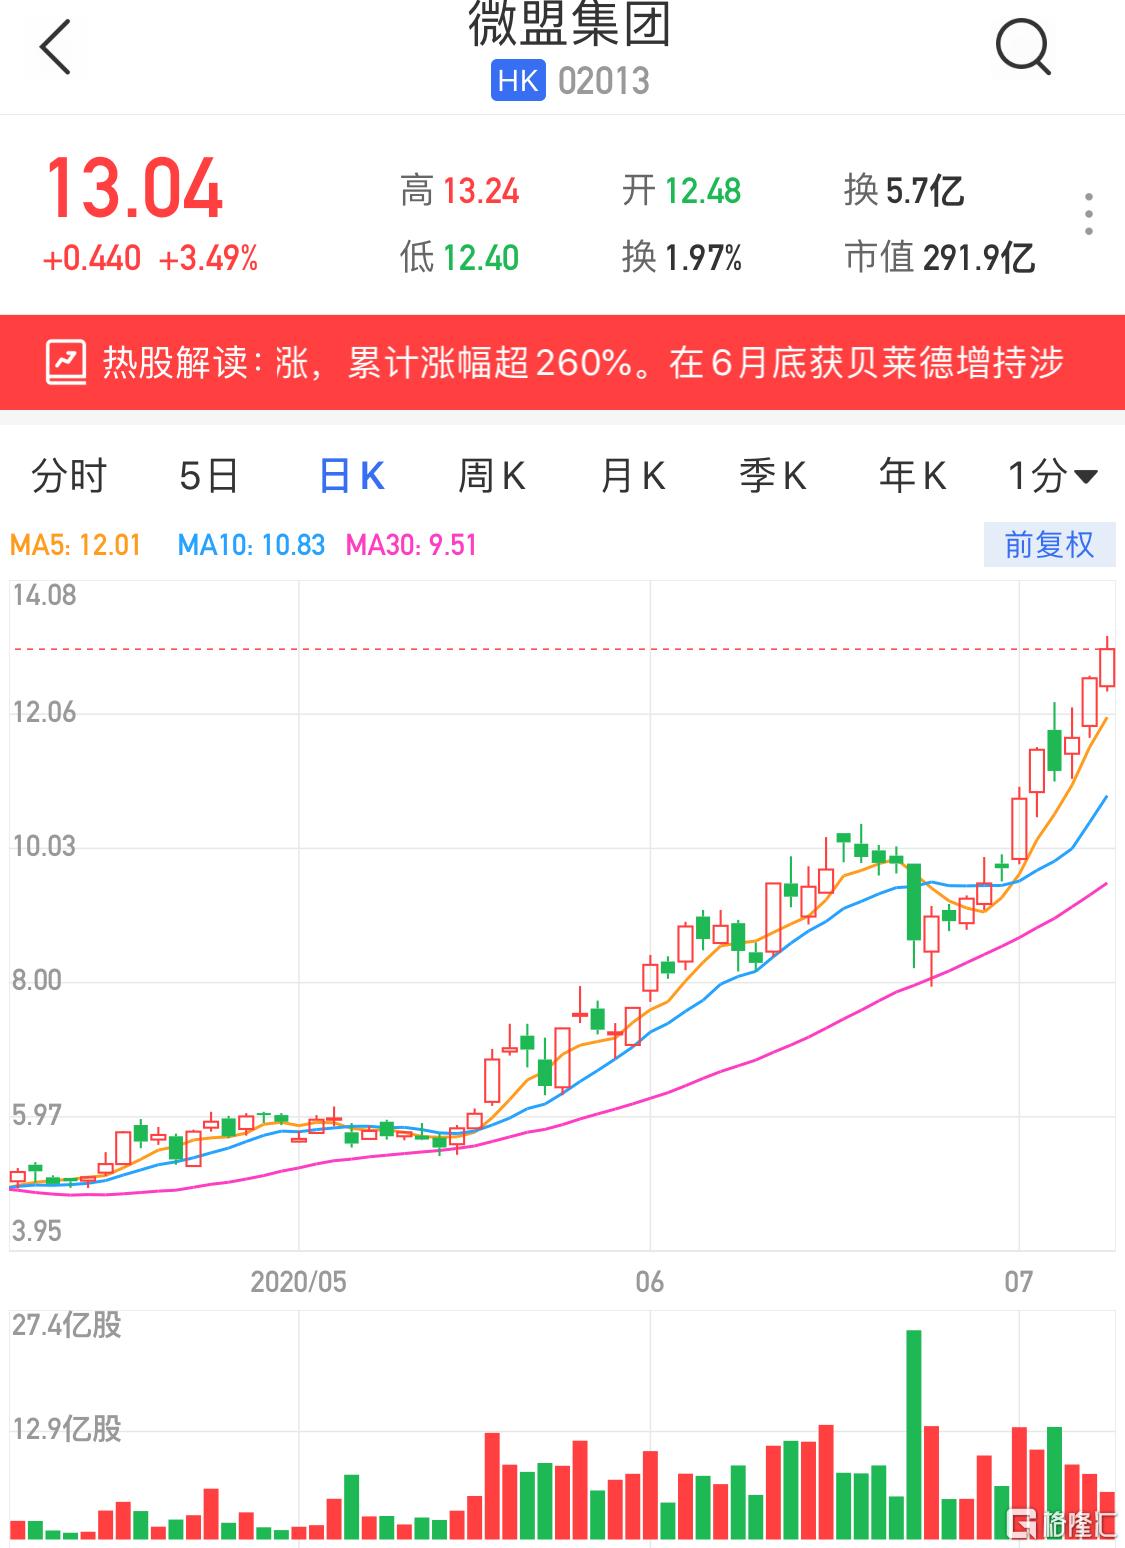The width and height of the screenshot is (1125, 1548).
Task: Select the 年K tab
Action: click(x=913, y=476)
